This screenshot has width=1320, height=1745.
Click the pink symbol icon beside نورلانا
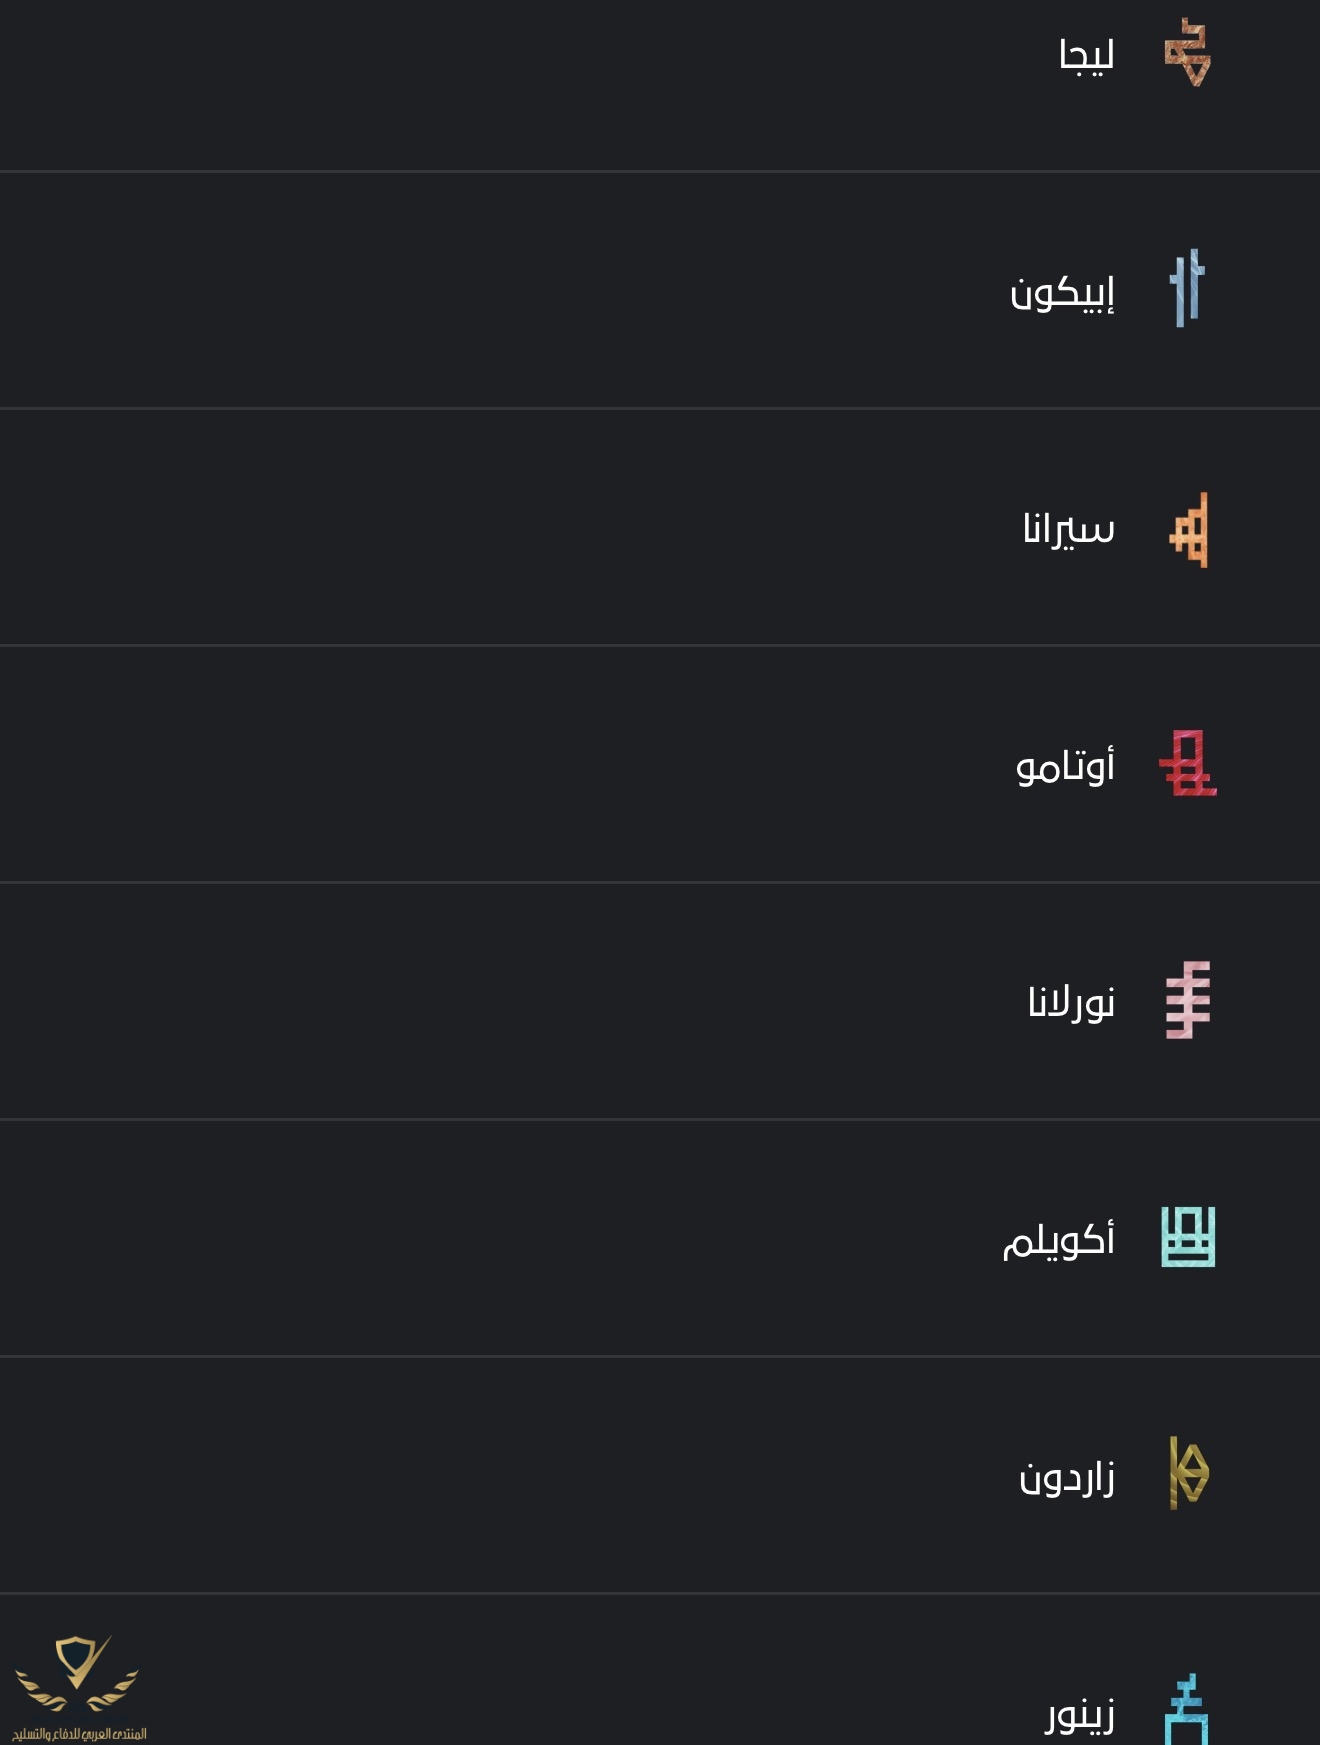(x=1188, y=1000)
